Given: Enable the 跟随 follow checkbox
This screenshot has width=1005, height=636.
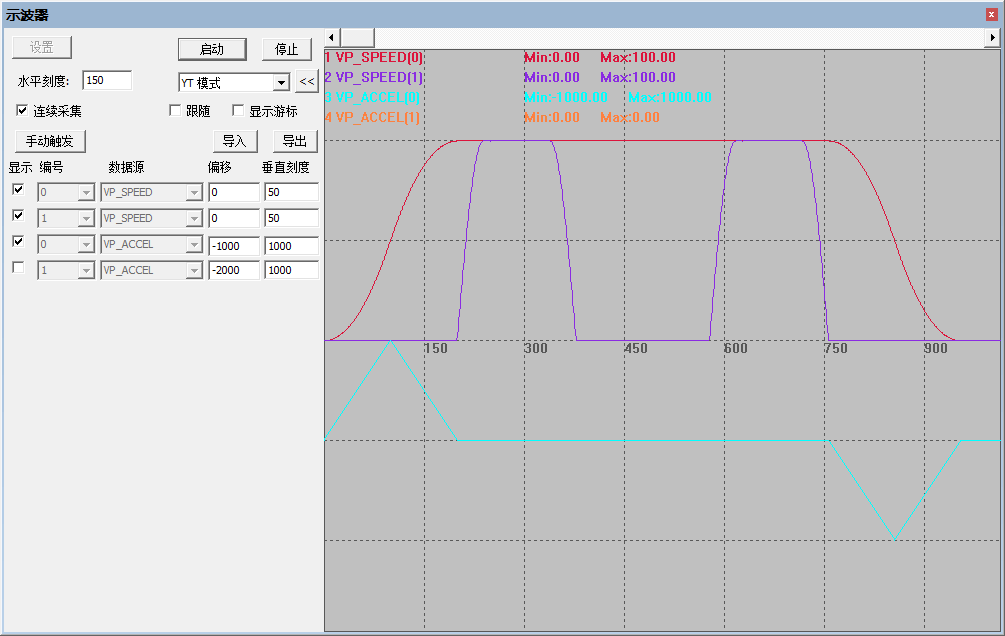Looking at the screenshot, I should point(176,111).
